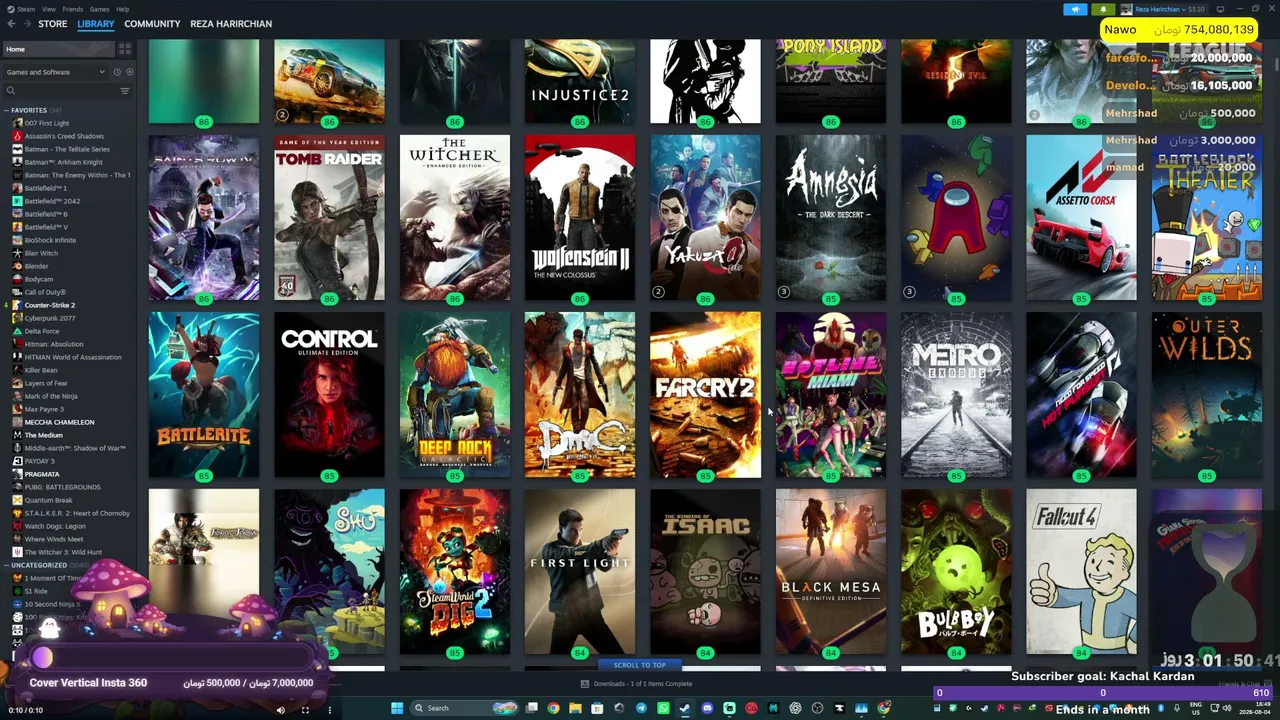This screenshot has width=1280, height=720.
Task: Switch to the LIBRARY tab
Action: 96,24
